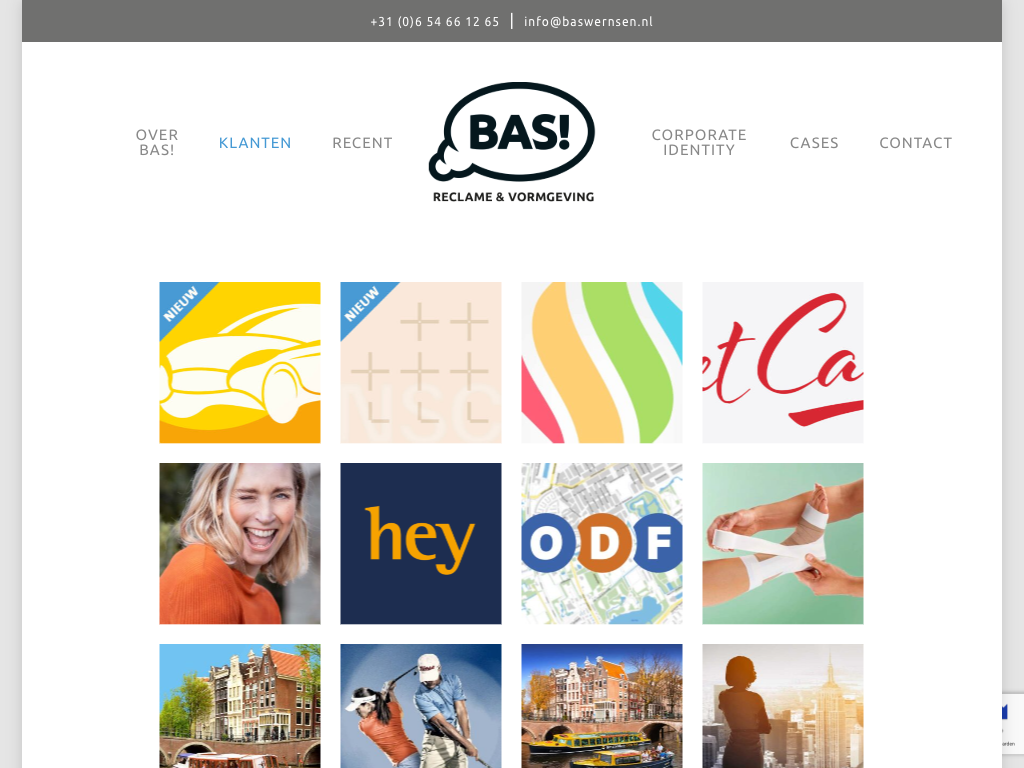1024x768 pixels.
Task: Open the Cases page
Action: (814, 142)
